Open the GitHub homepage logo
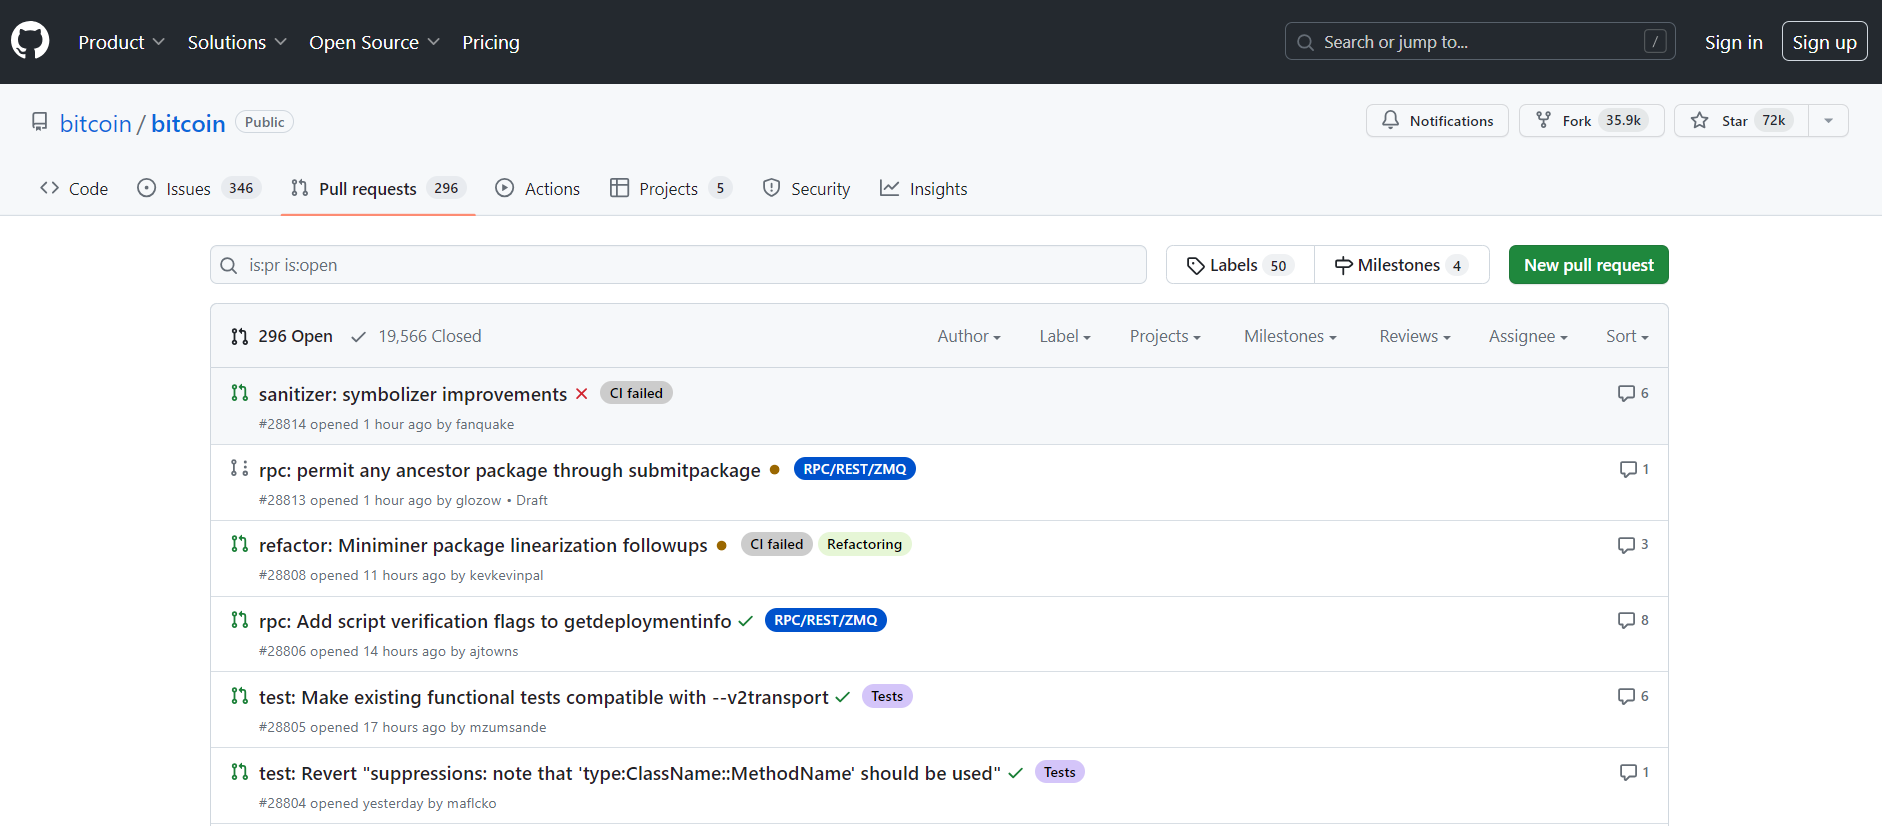 coord(30,41)
